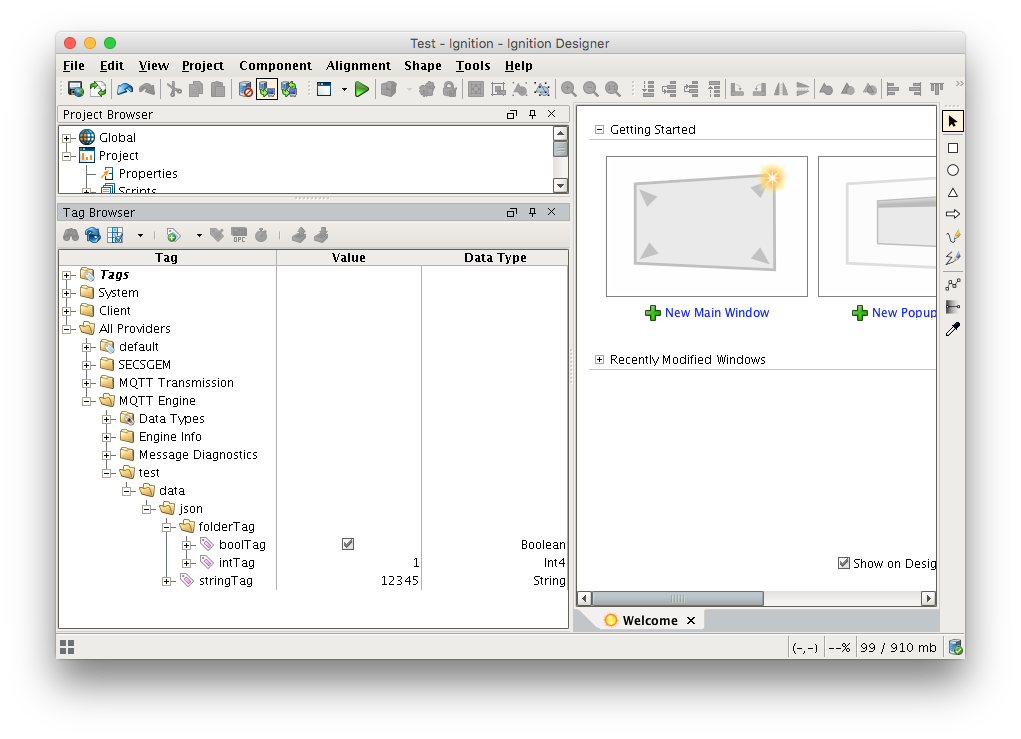
Task: Undock the Project Browser panel
Action: (512, 114)
